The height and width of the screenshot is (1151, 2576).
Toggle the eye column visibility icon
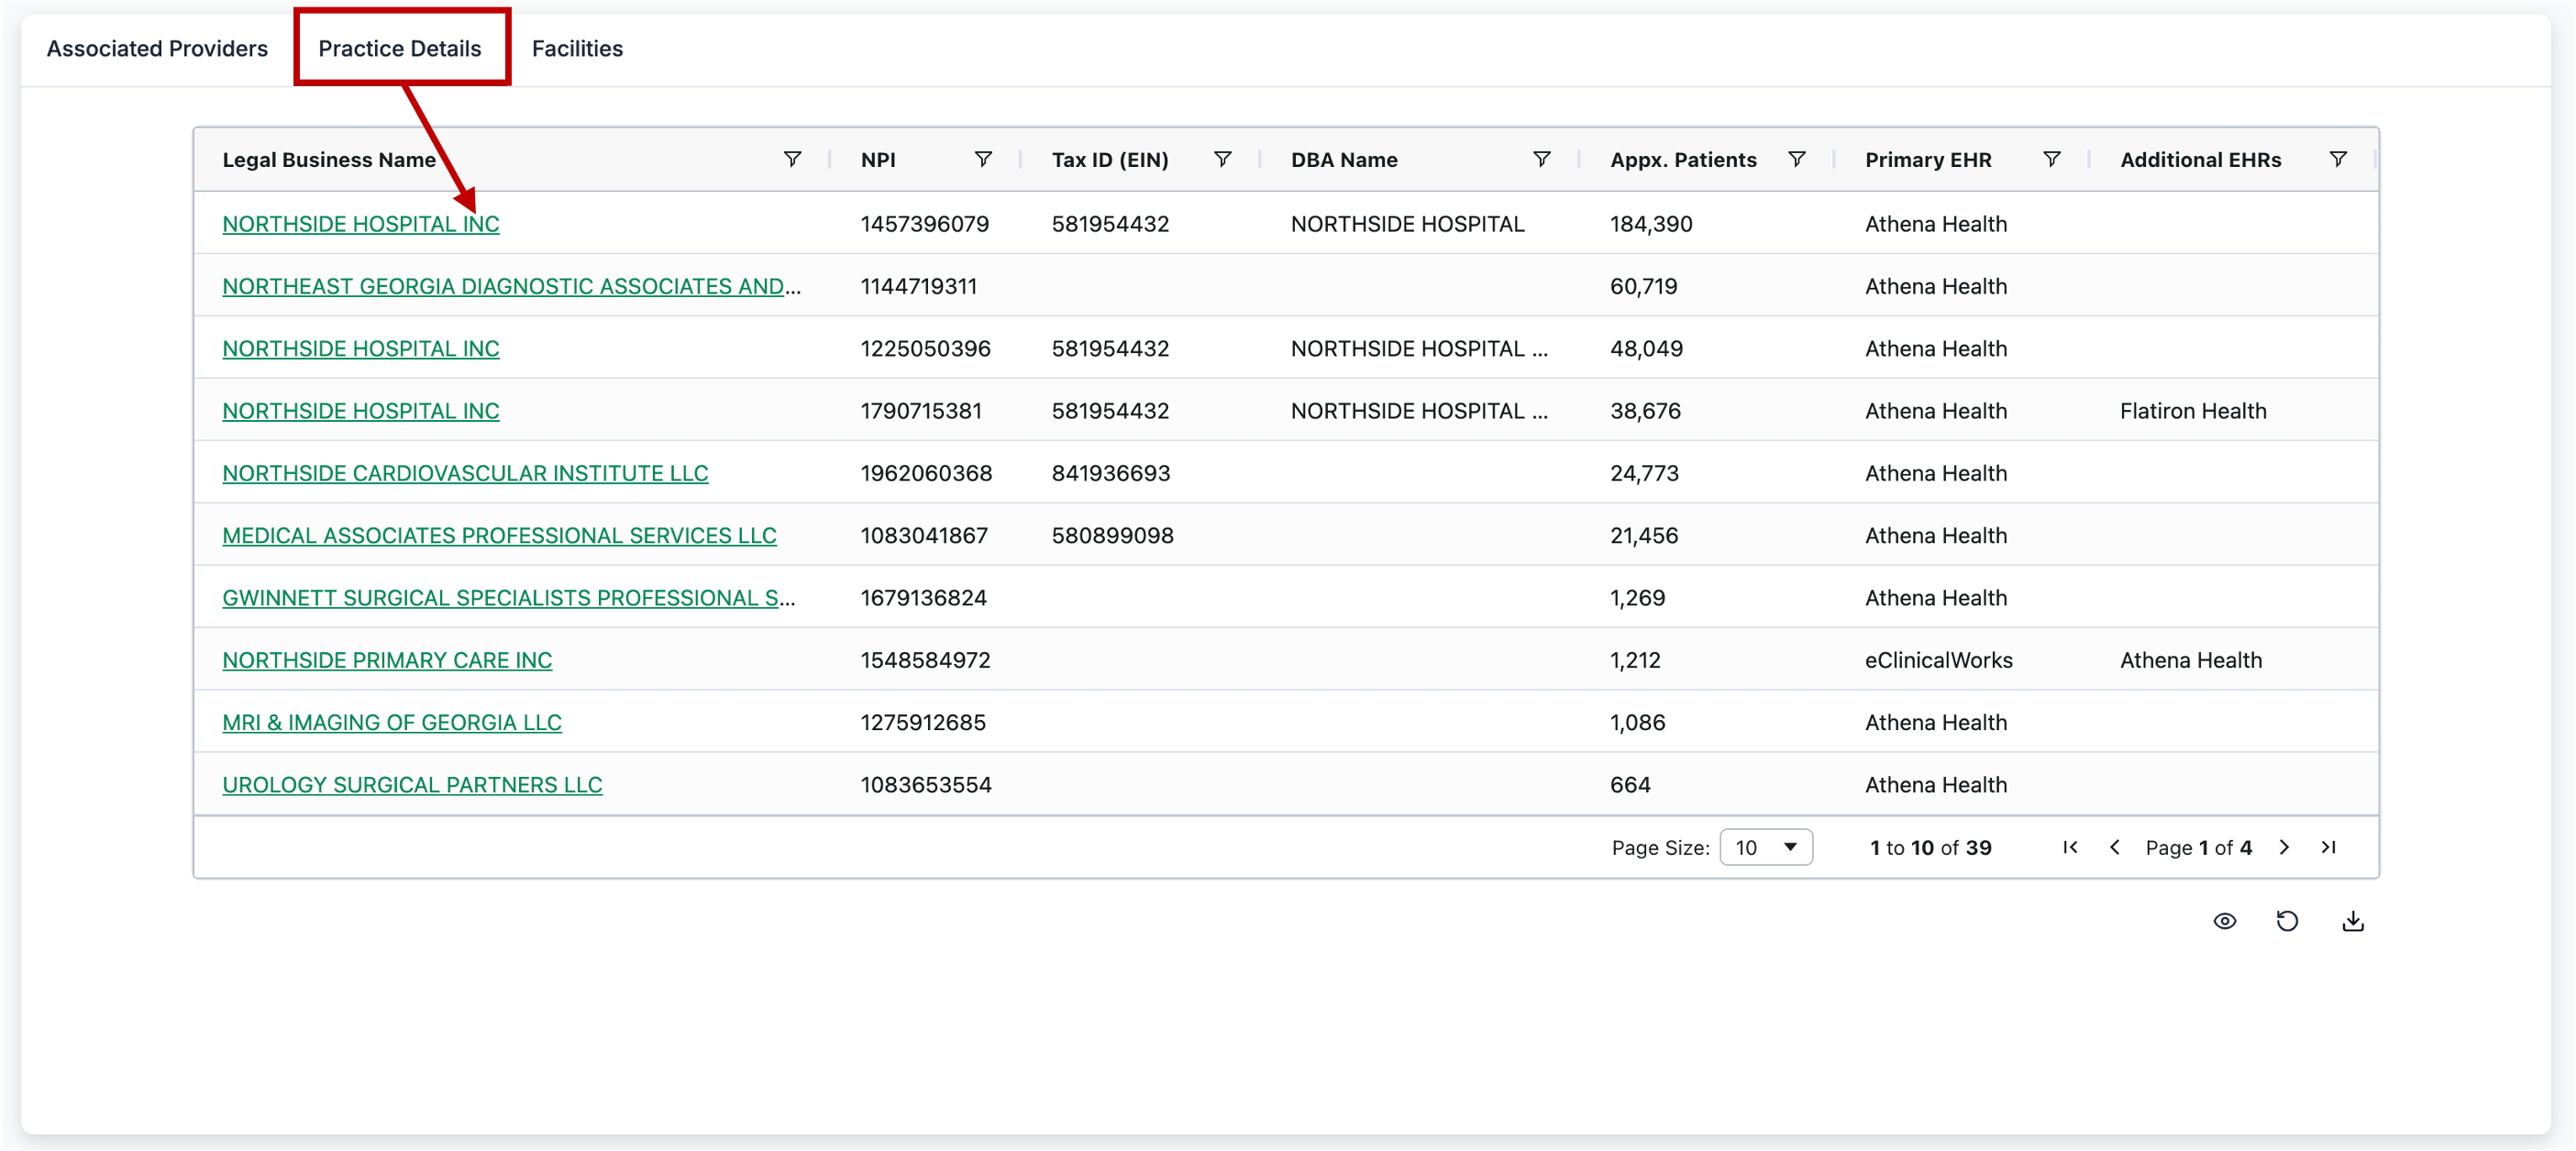coord(2224,921)
